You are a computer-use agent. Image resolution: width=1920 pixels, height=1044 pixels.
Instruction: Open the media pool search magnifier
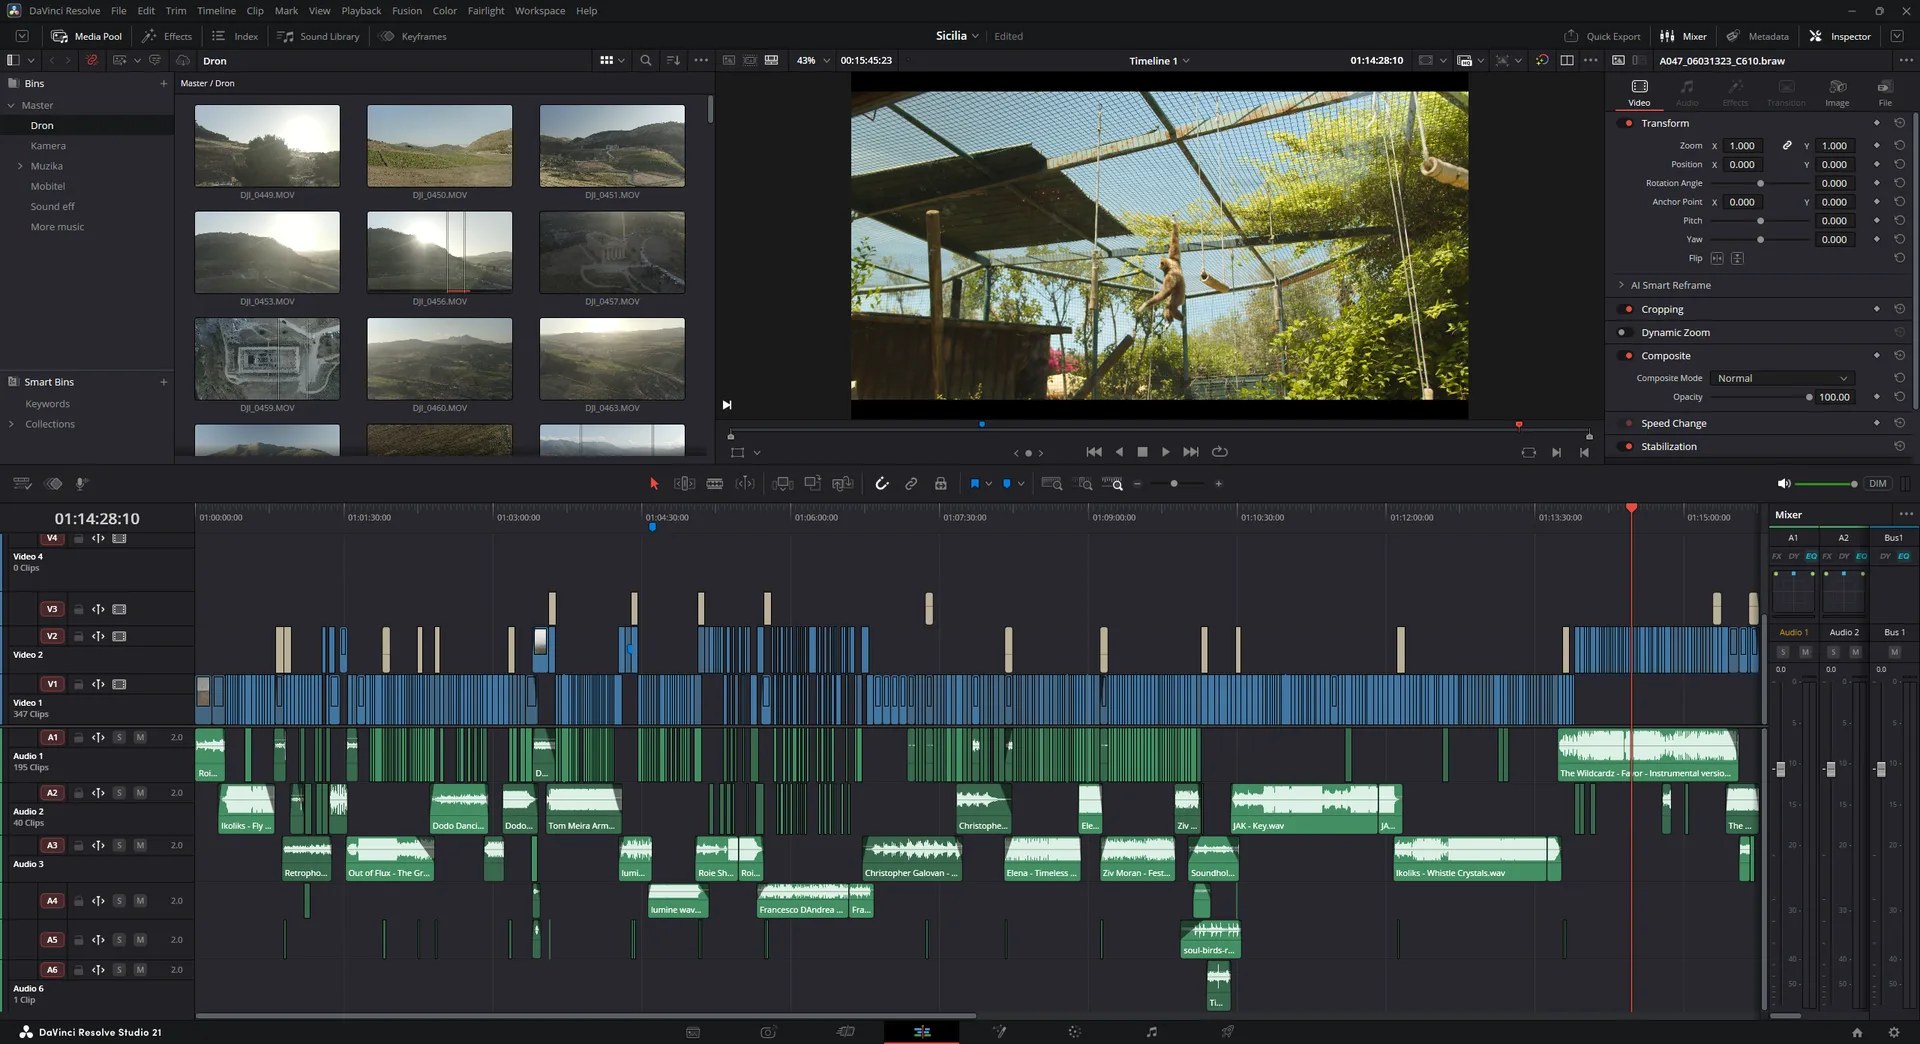coord(646,61)
